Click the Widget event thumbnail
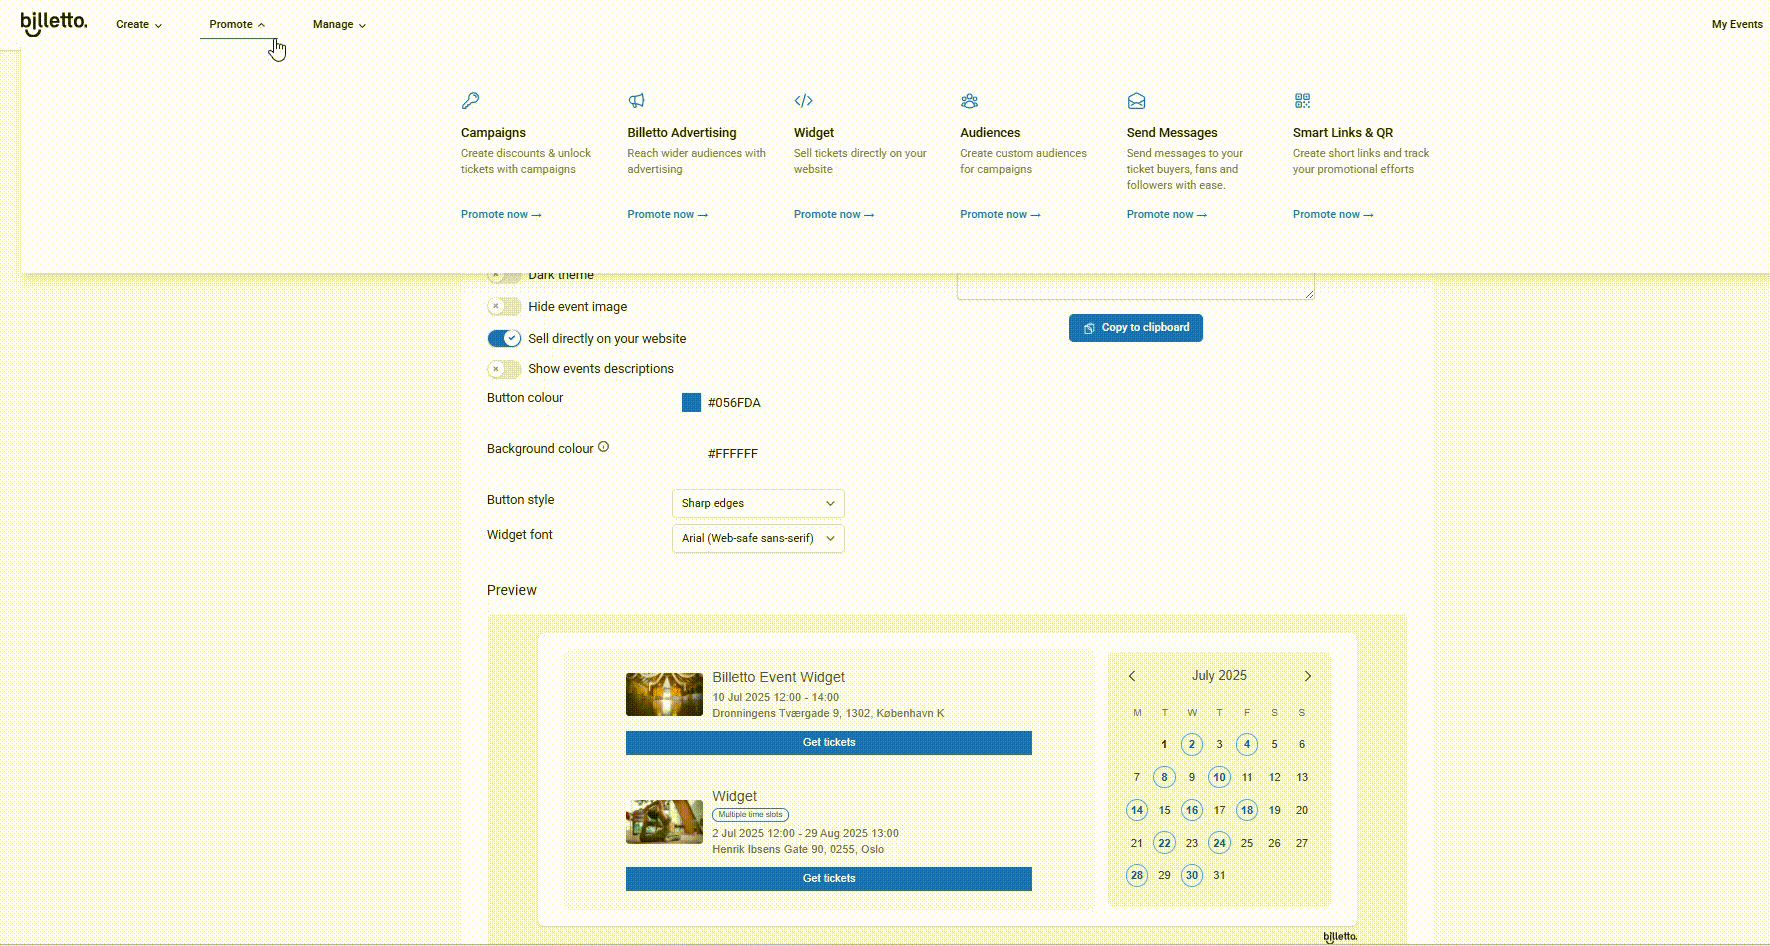Viewport: 1770px width, 946px height. click(664, 822)
